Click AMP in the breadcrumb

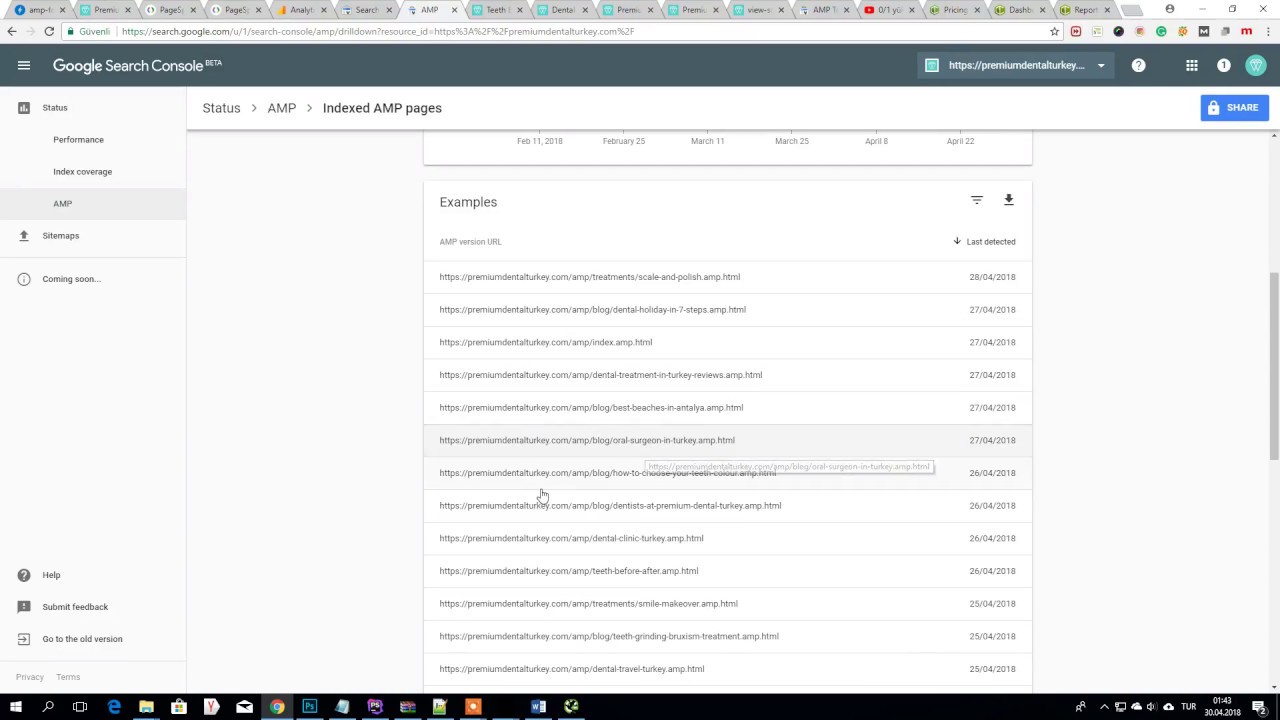(x=281, y=108)
